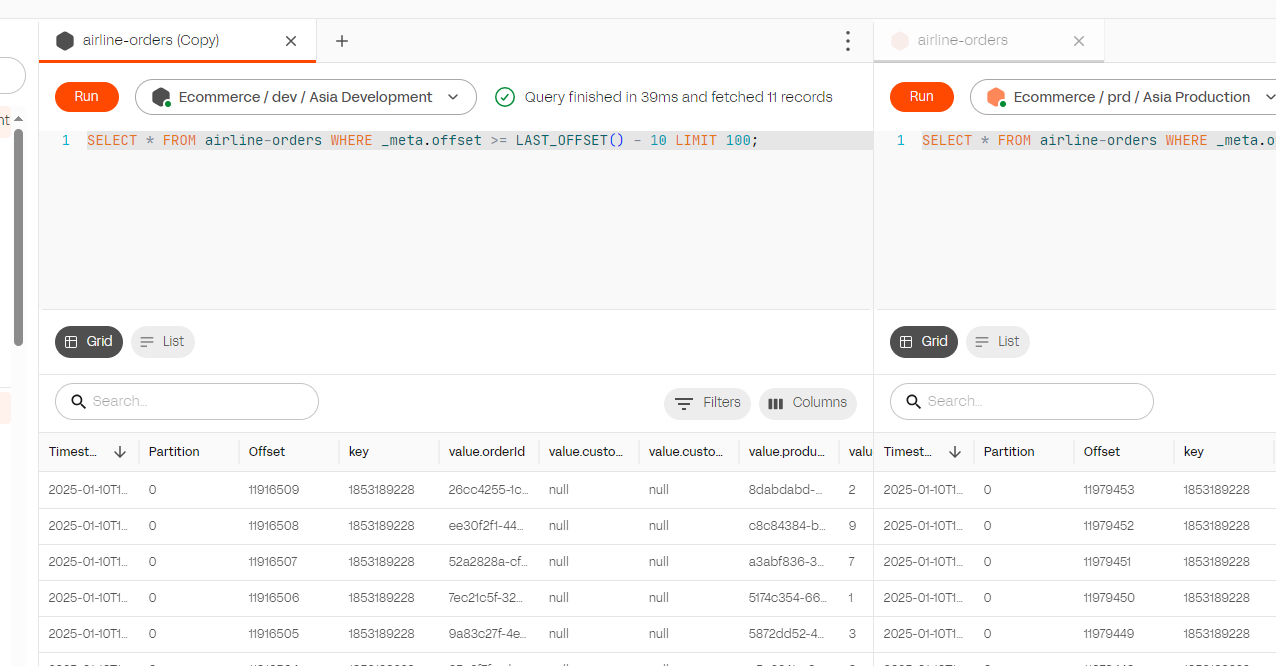Switch right results to List view
The height and width of the screenshot is (666, 1276).
click(x=997, y=342)
